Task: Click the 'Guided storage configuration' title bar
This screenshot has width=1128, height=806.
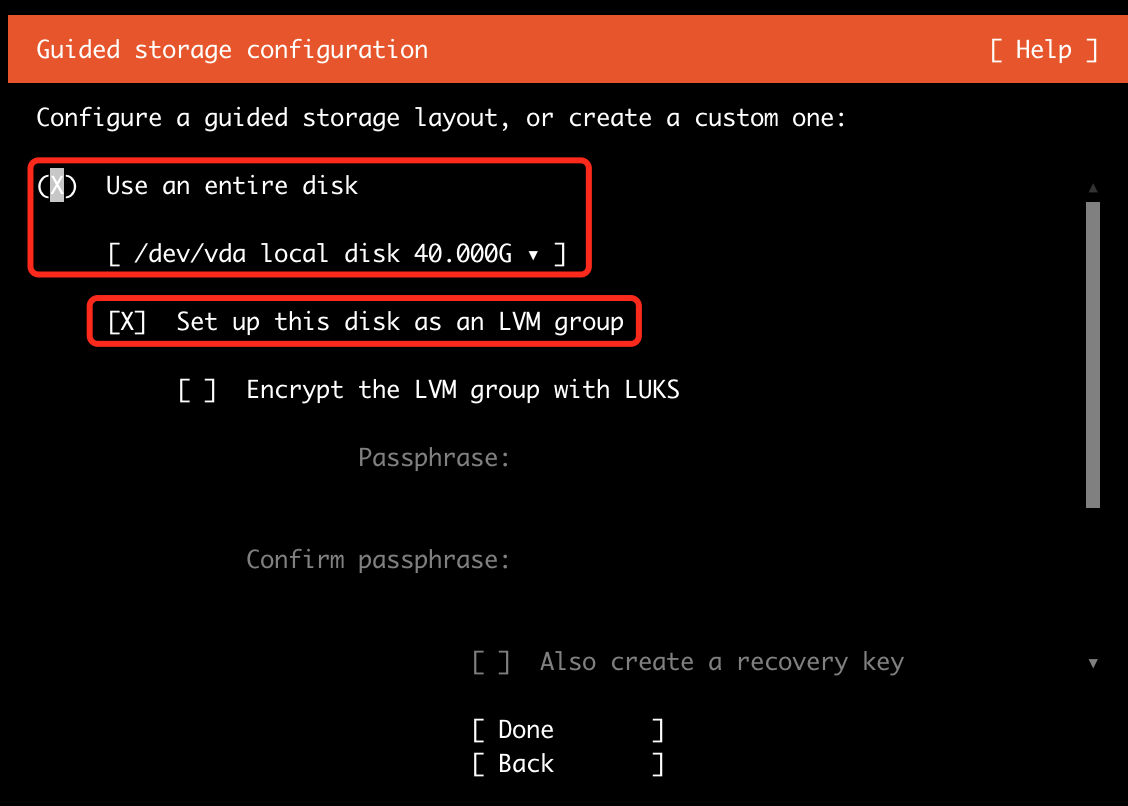Action: 564,50
